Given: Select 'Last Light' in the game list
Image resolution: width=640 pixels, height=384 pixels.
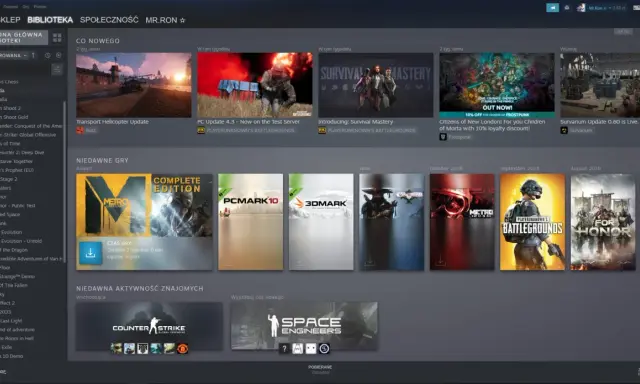Looking at the screenshot, I should (x=11, y=321).
